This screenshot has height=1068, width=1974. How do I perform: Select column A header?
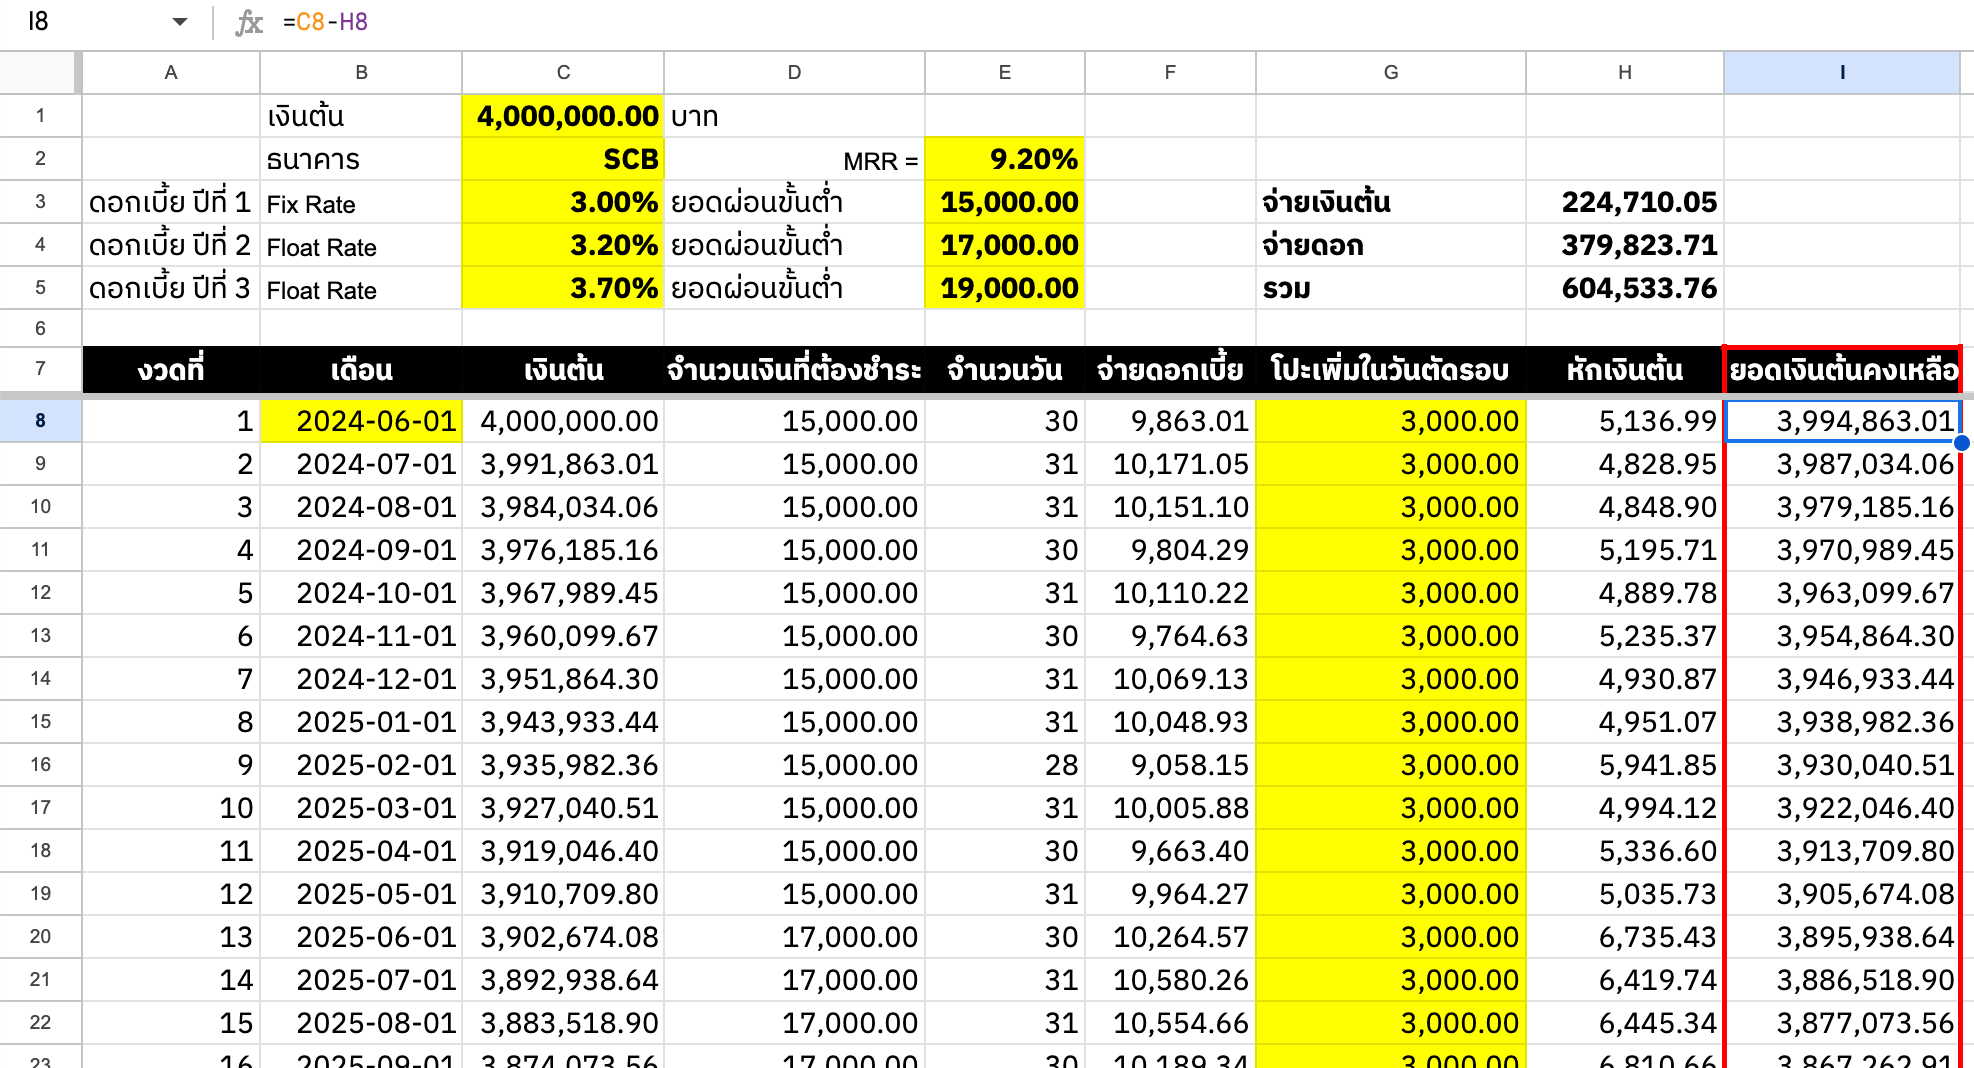click(171, 72)
